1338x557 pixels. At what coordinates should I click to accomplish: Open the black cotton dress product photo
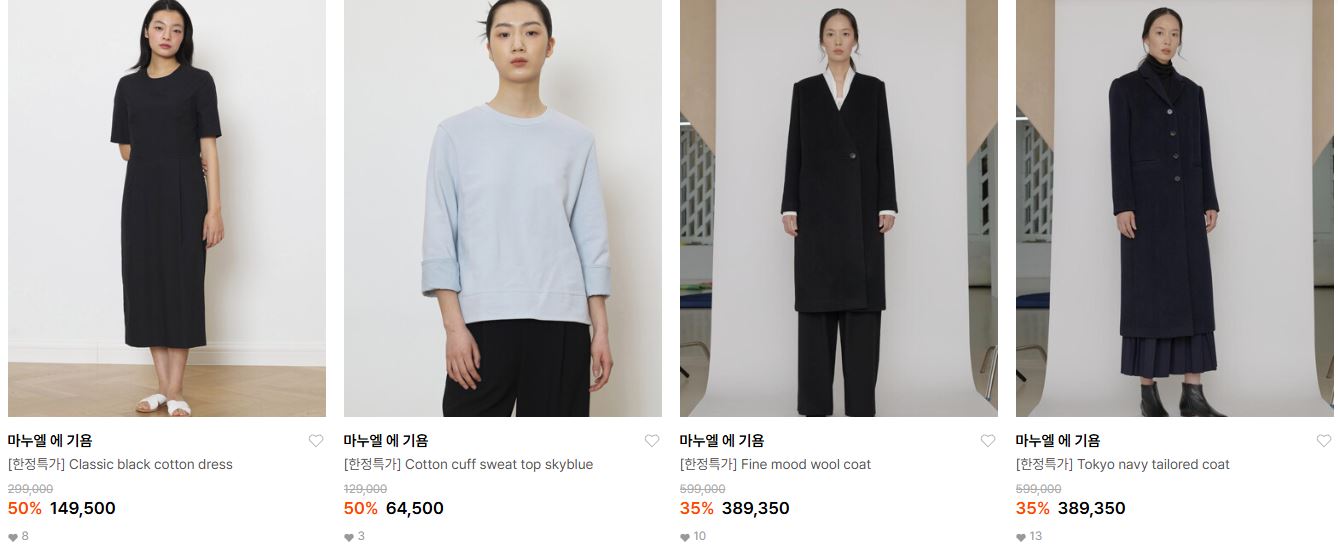(167, 208)
